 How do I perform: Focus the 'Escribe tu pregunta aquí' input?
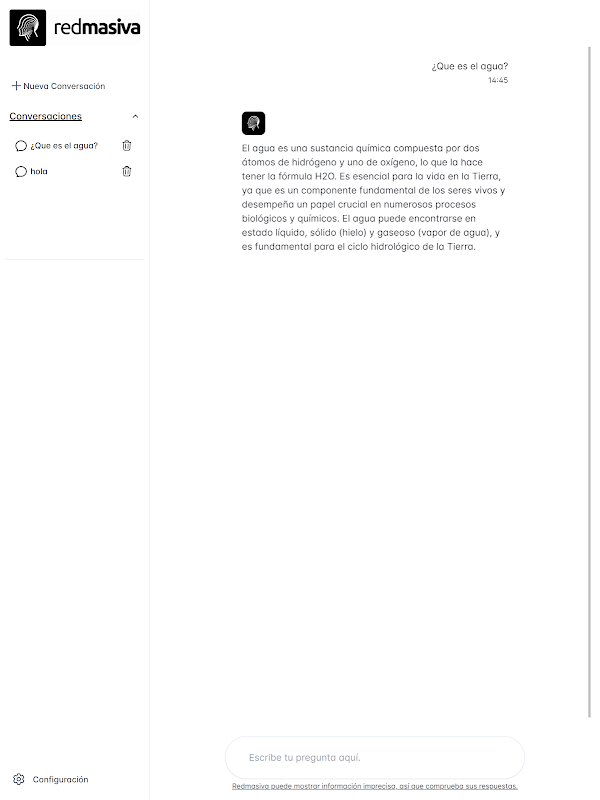click(375, 757)
